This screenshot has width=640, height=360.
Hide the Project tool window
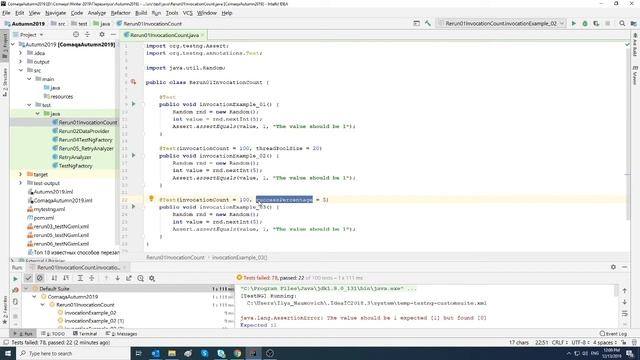pos(113,35)
